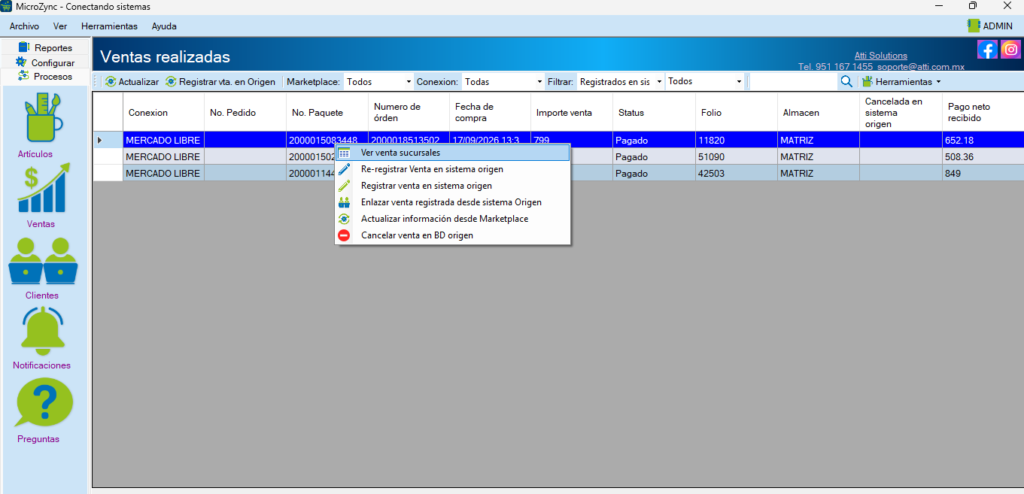The image size is (1024, 494).
Task: Sort by the Conexion column header
Action: 163,112
